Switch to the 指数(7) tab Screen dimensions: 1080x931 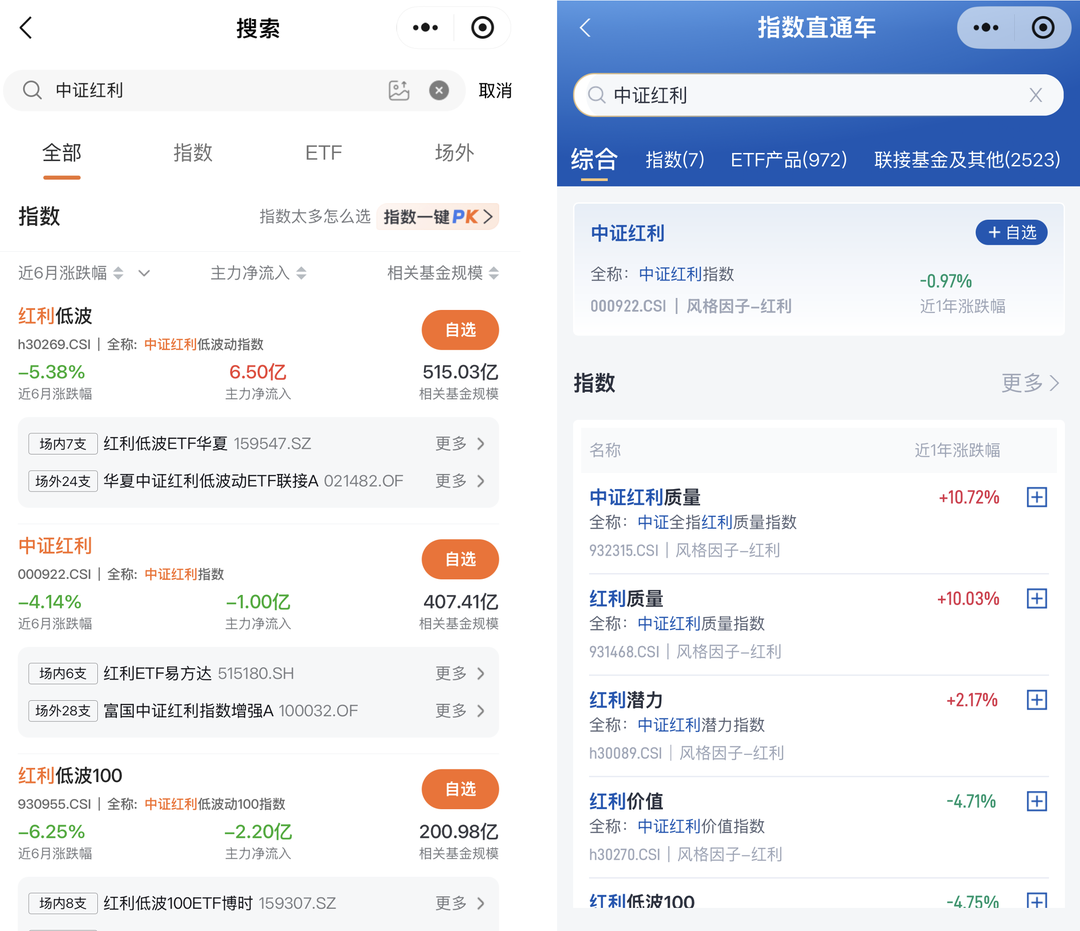(675, 159)
